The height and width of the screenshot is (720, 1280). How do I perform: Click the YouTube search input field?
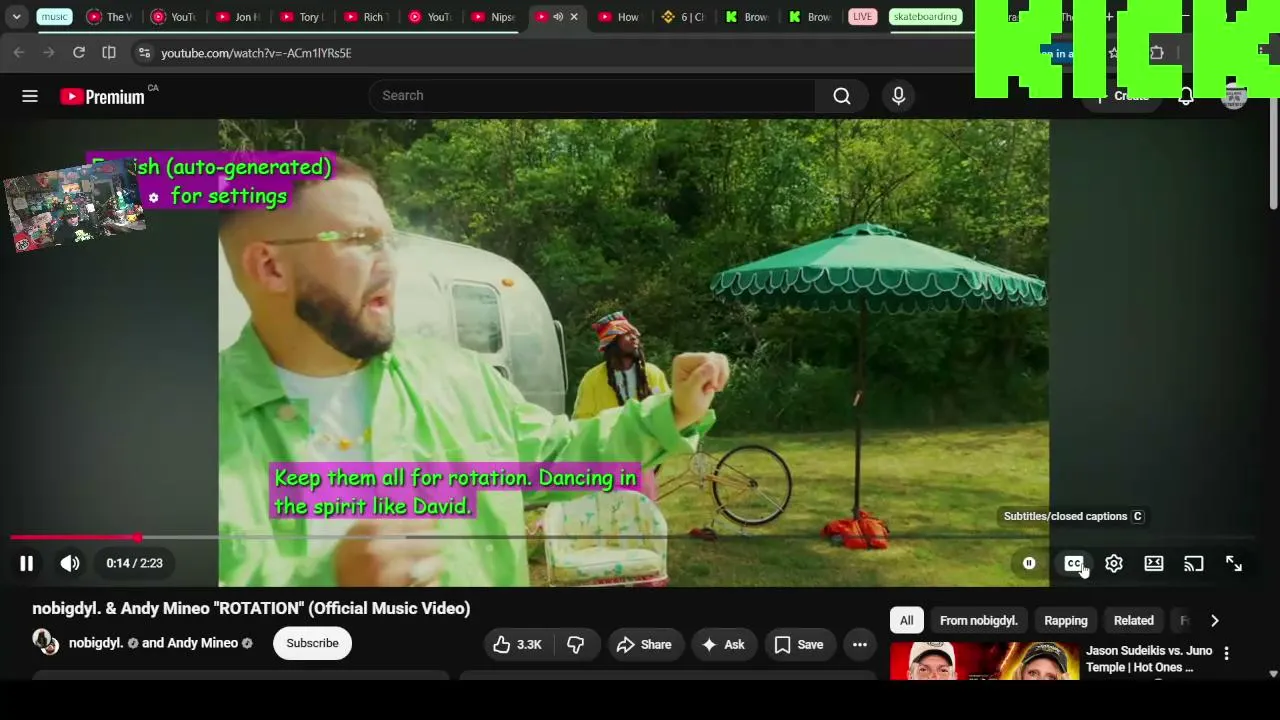tap(592, 96)
